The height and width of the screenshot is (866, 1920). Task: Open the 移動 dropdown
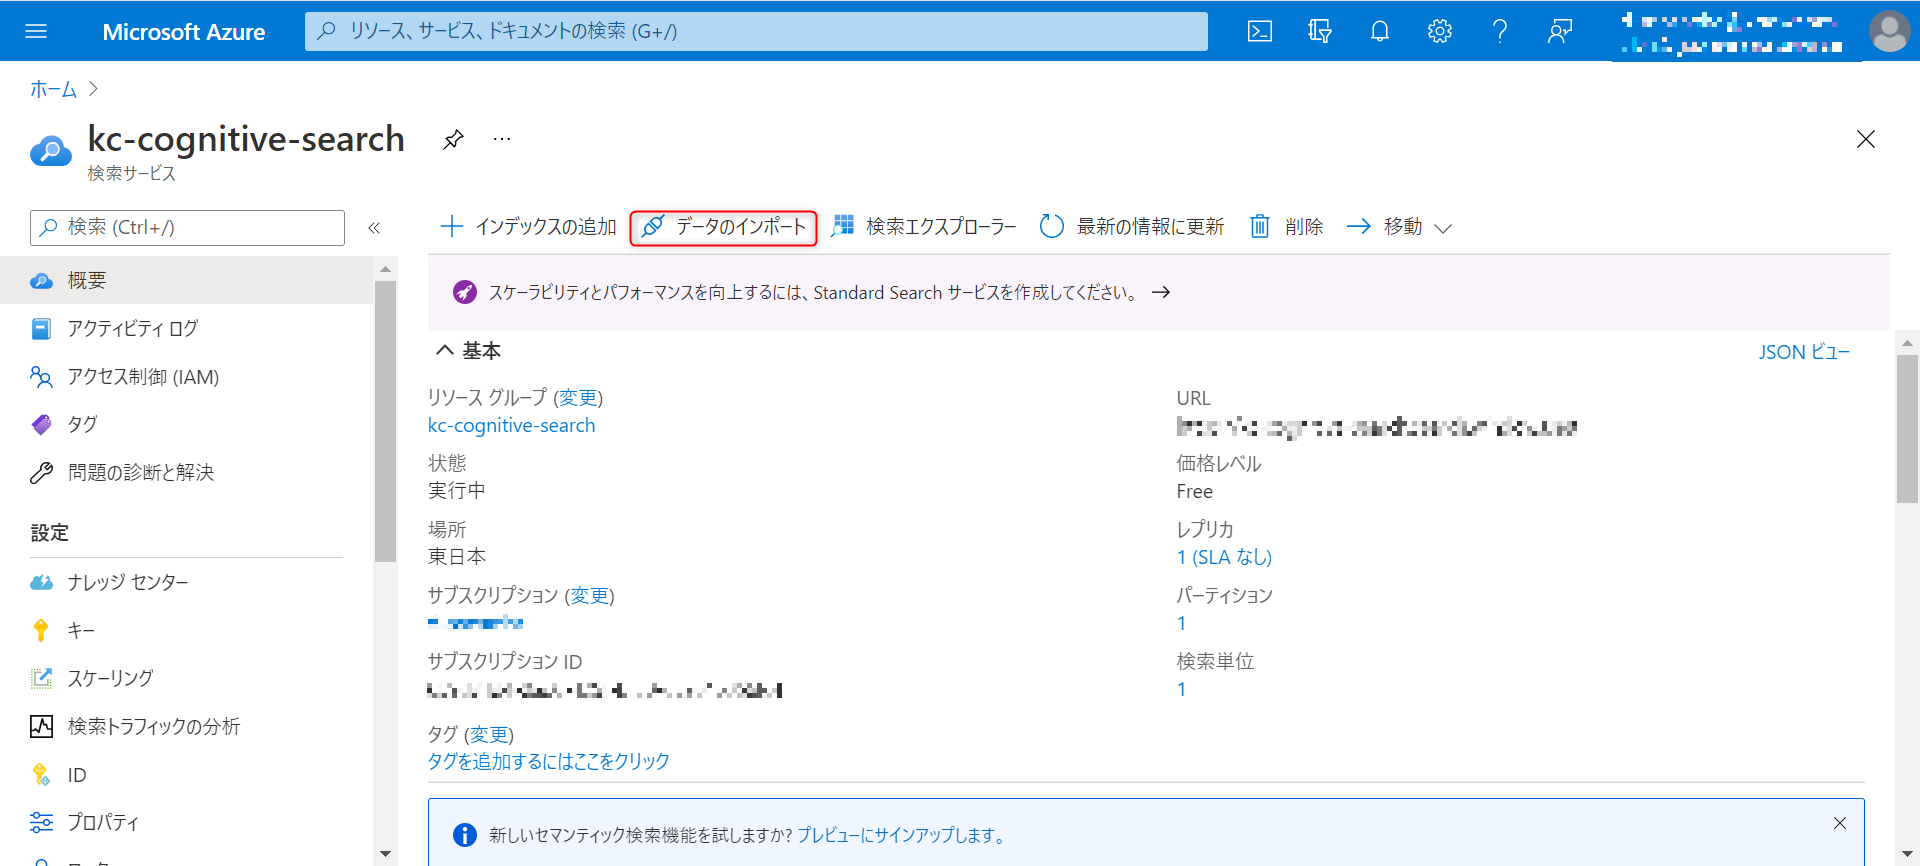[x=1399, y=227]
